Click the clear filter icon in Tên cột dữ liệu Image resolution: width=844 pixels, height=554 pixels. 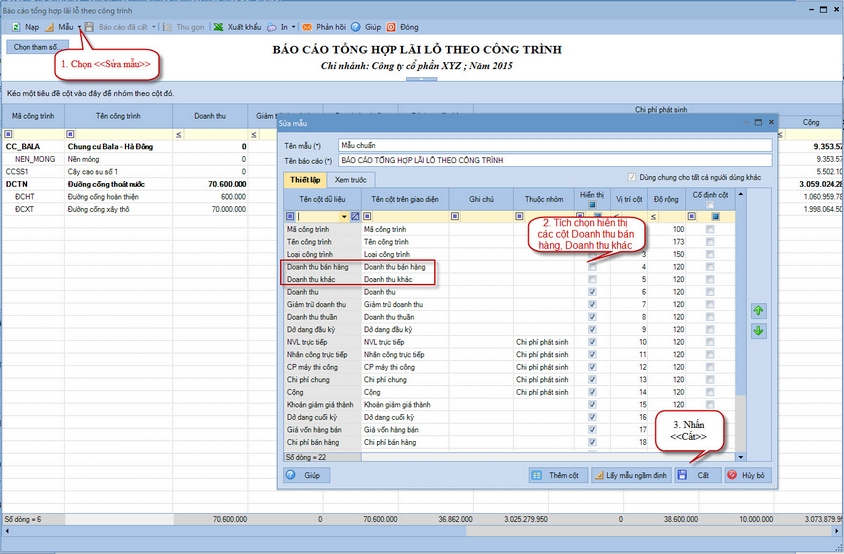tap(355, 216)
